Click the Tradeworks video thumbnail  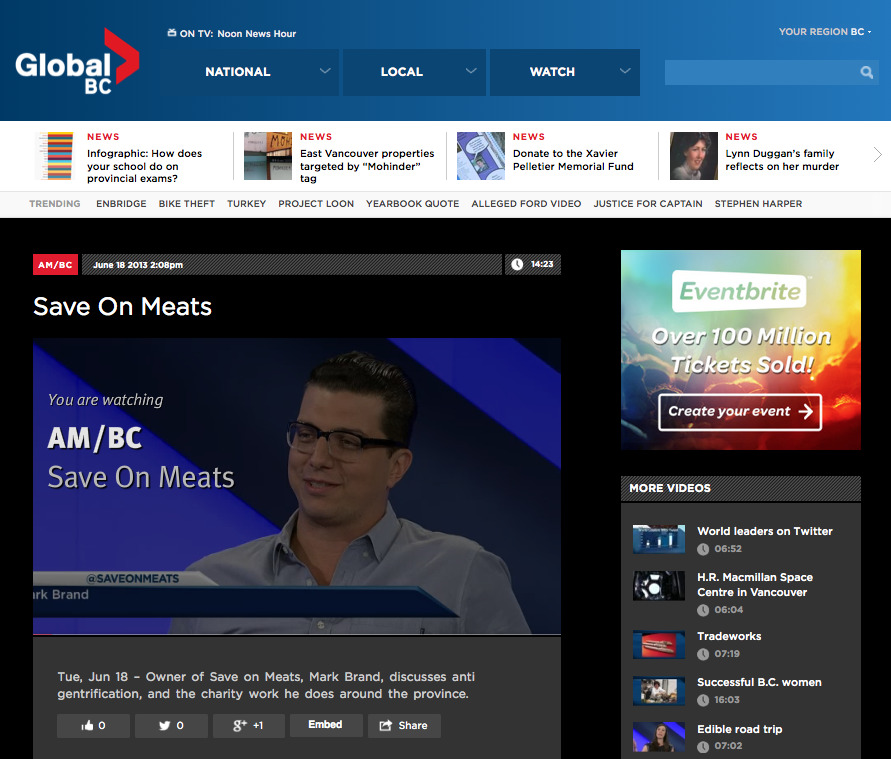pyautogui.click(x=659, y=645)
